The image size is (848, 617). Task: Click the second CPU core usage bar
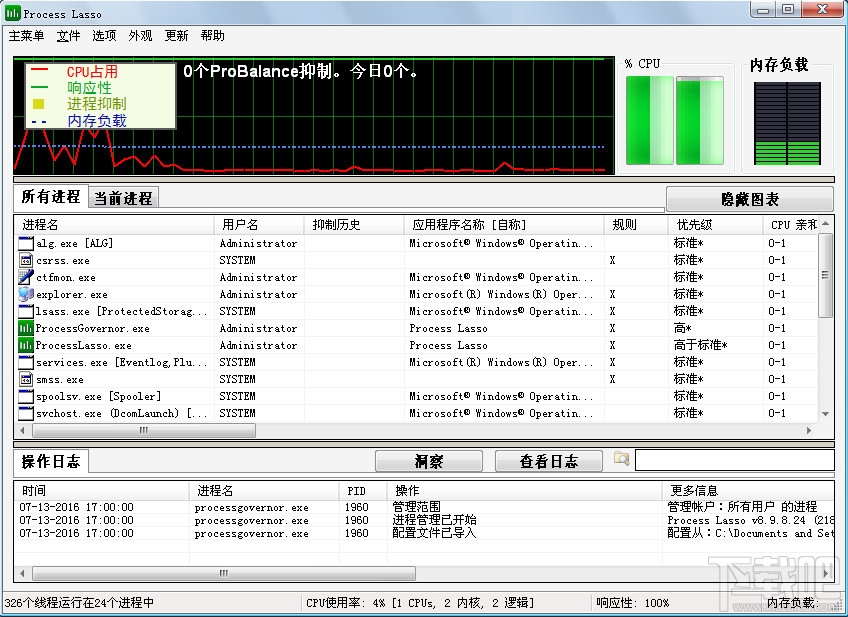point(700,120)
